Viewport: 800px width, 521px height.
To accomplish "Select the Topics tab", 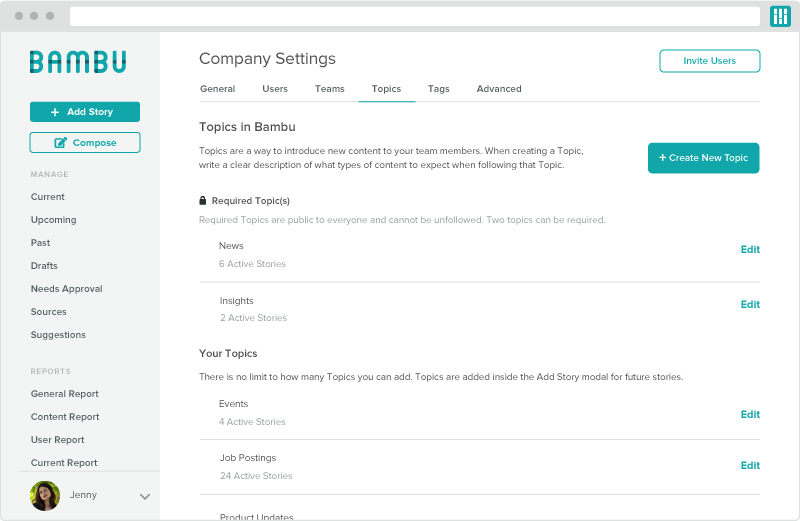I will (x=386, y=89).
